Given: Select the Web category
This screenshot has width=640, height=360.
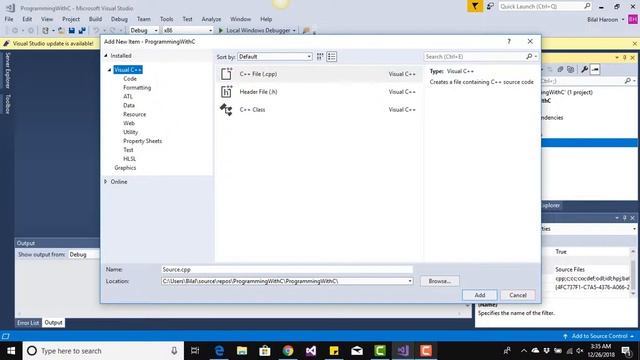Looking at the screenshot, I should pyautogui.click(x=129, y=123).
